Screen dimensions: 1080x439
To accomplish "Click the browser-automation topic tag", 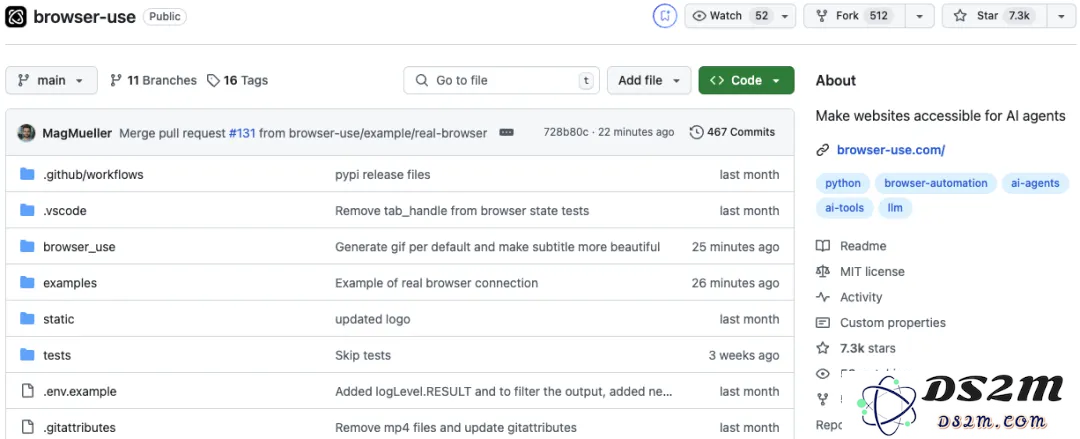I will click(935, 183).
